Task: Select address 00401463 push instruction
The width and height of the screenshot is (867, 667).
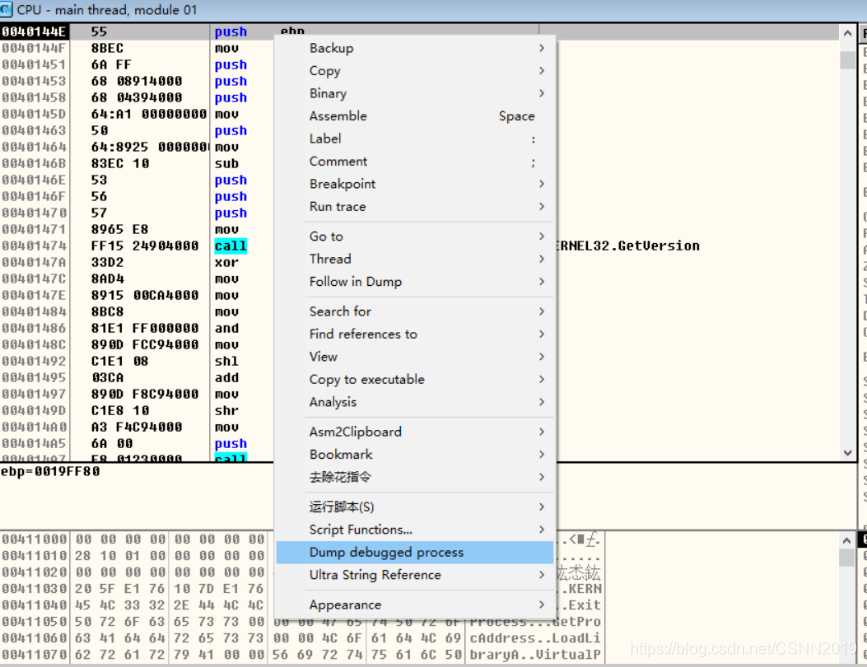Action: pos(231,131)
